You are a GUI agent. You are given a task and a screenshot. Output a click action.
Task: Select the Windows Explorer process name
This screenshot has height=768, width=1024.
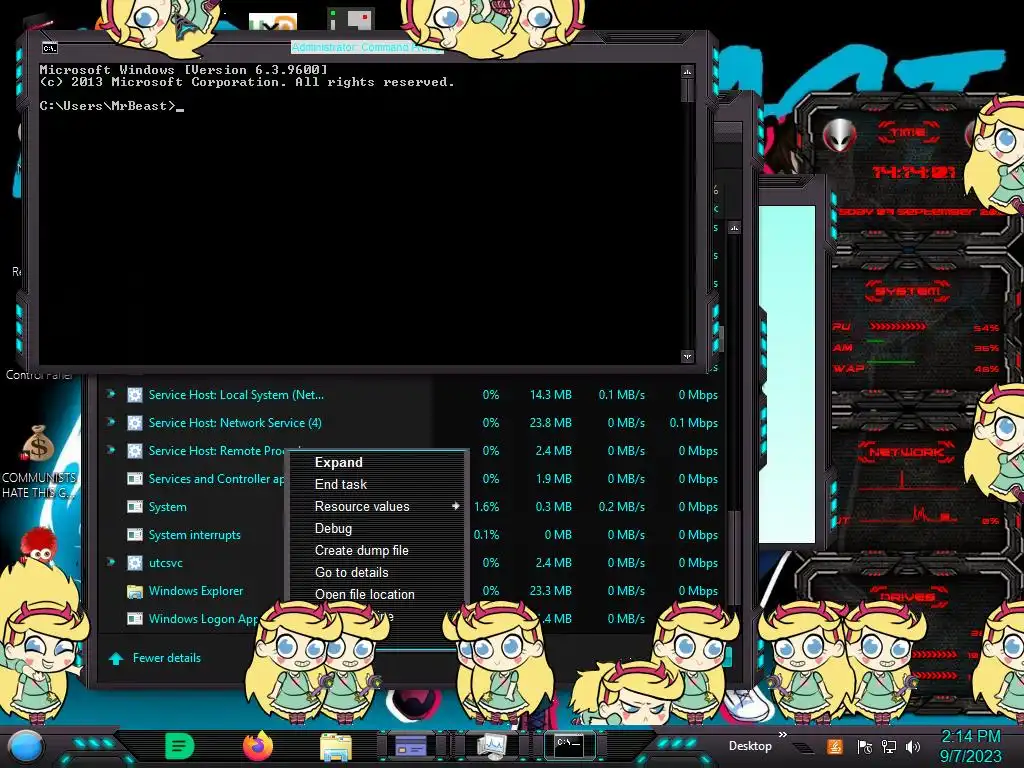[x=195, y=591]
